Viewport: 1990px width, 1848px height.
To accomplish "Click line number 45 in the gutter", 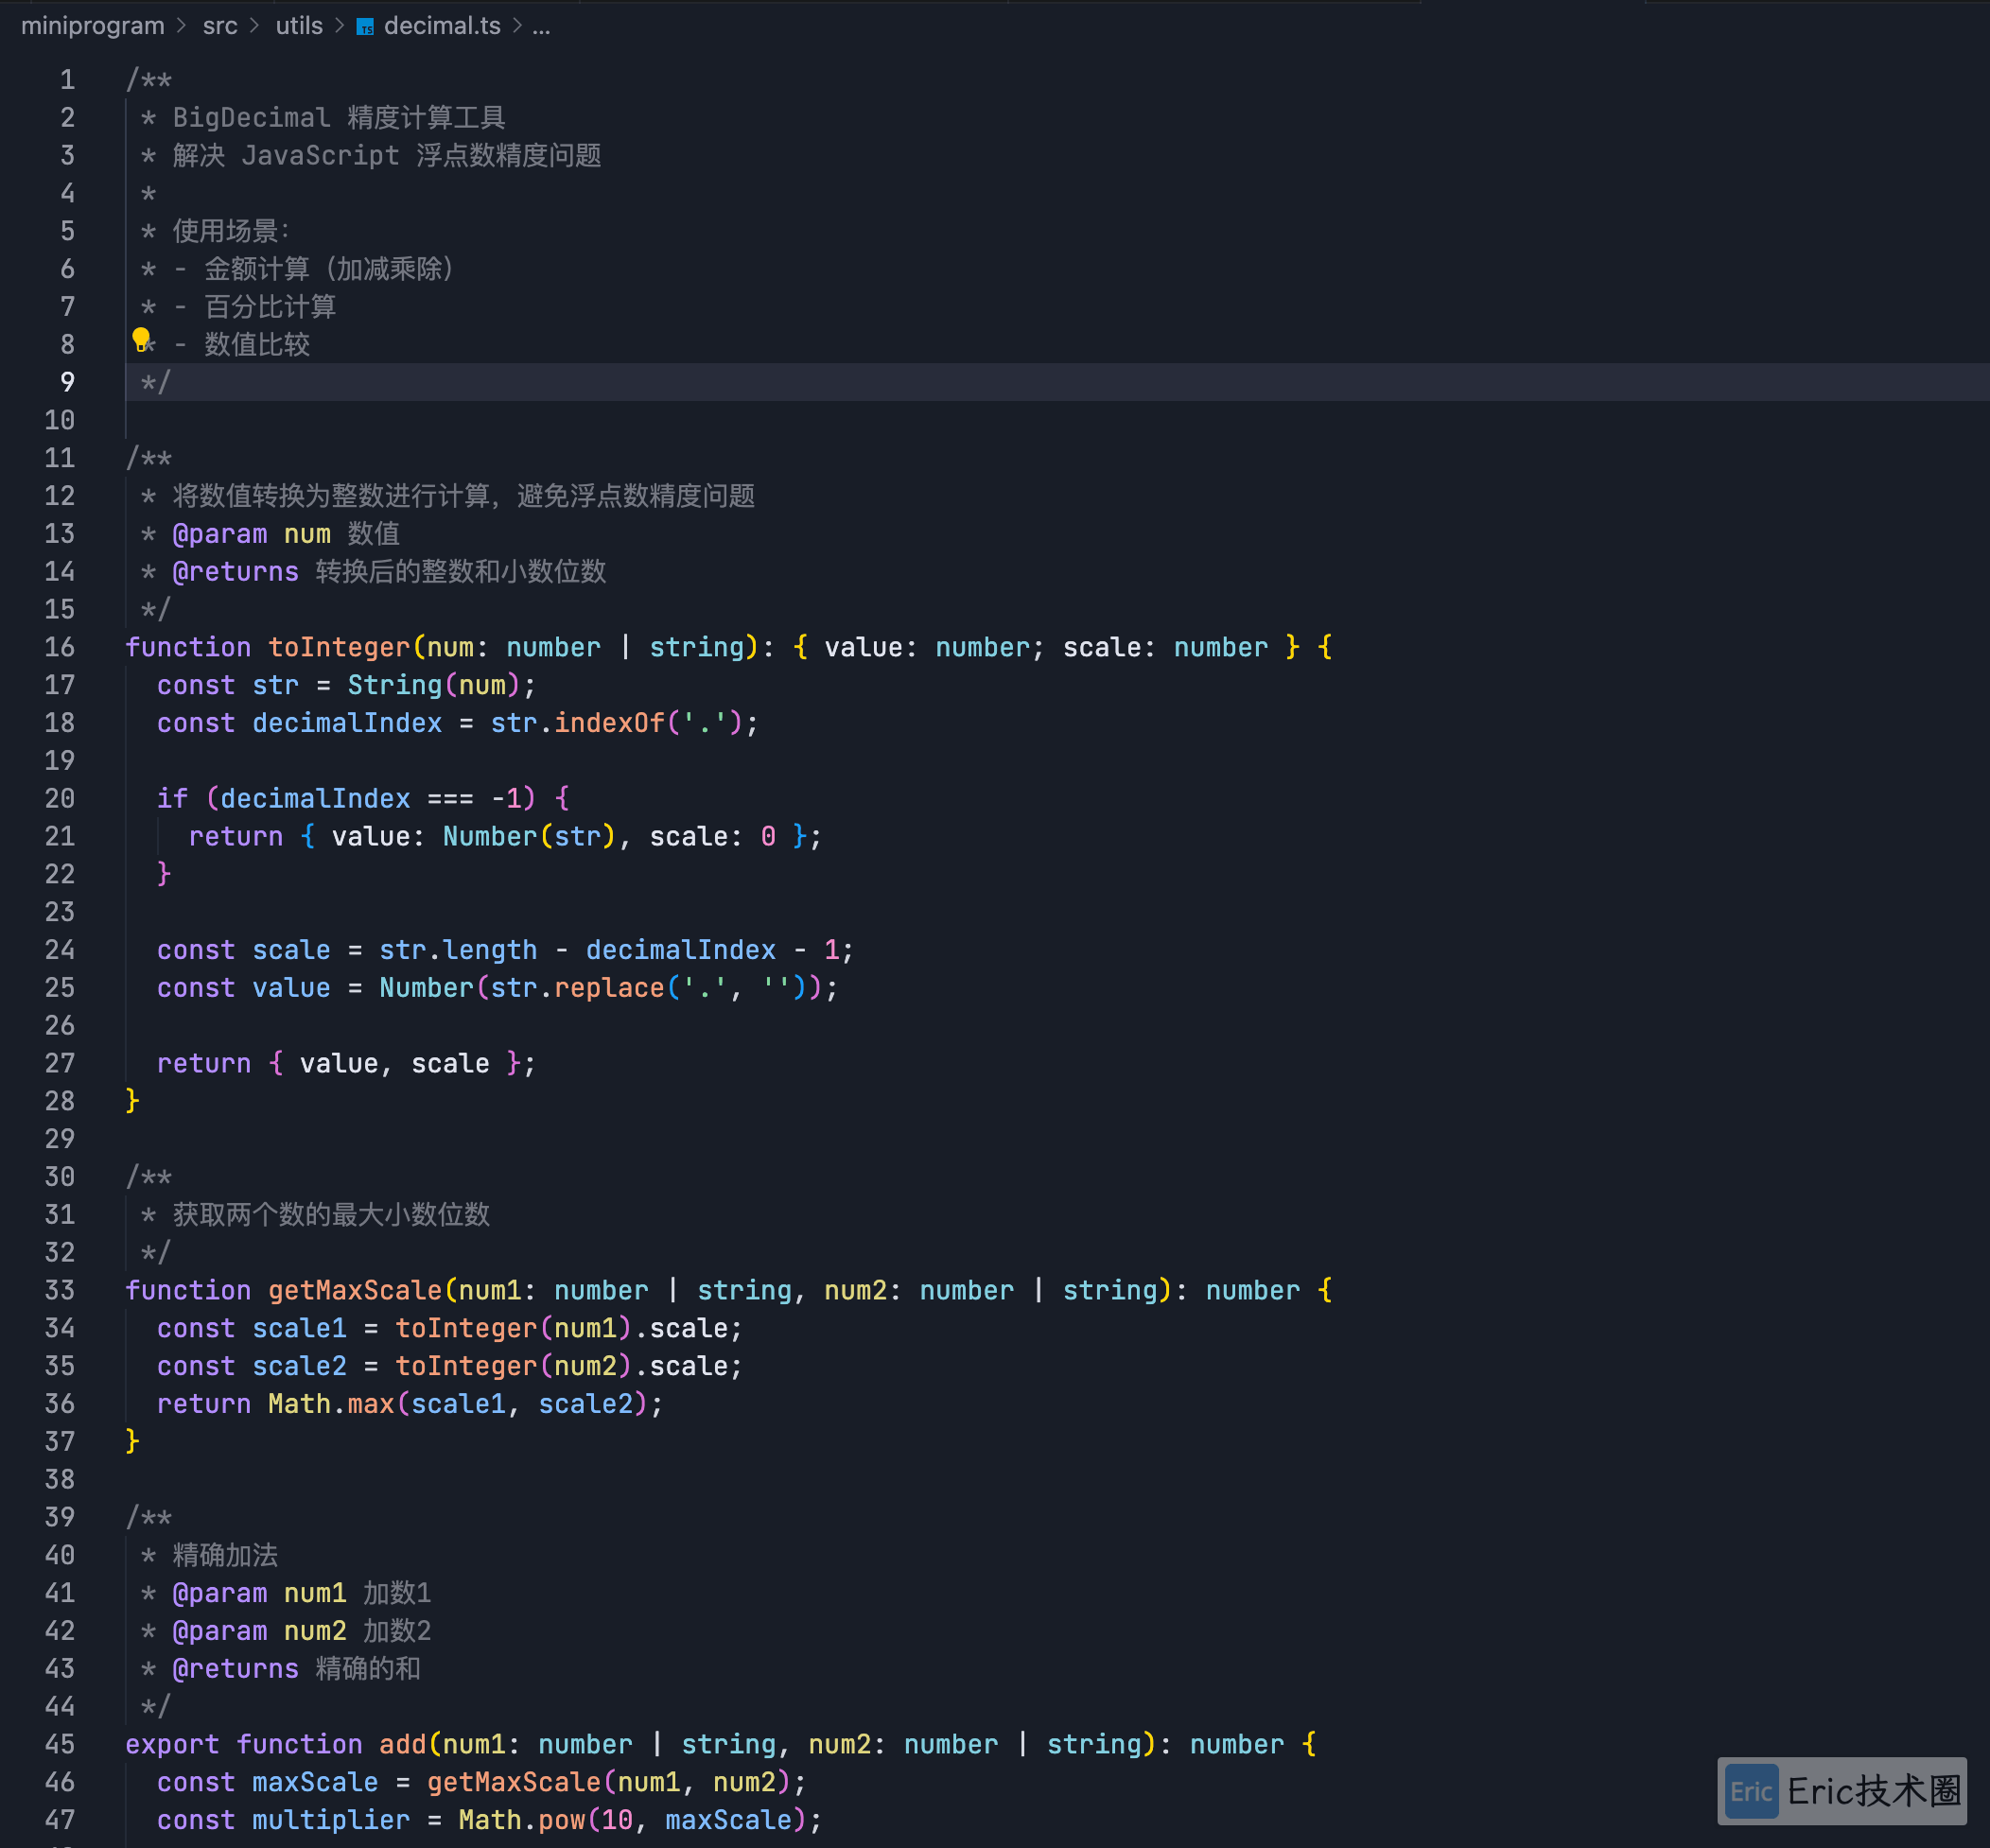I will tap(60, 1744).
